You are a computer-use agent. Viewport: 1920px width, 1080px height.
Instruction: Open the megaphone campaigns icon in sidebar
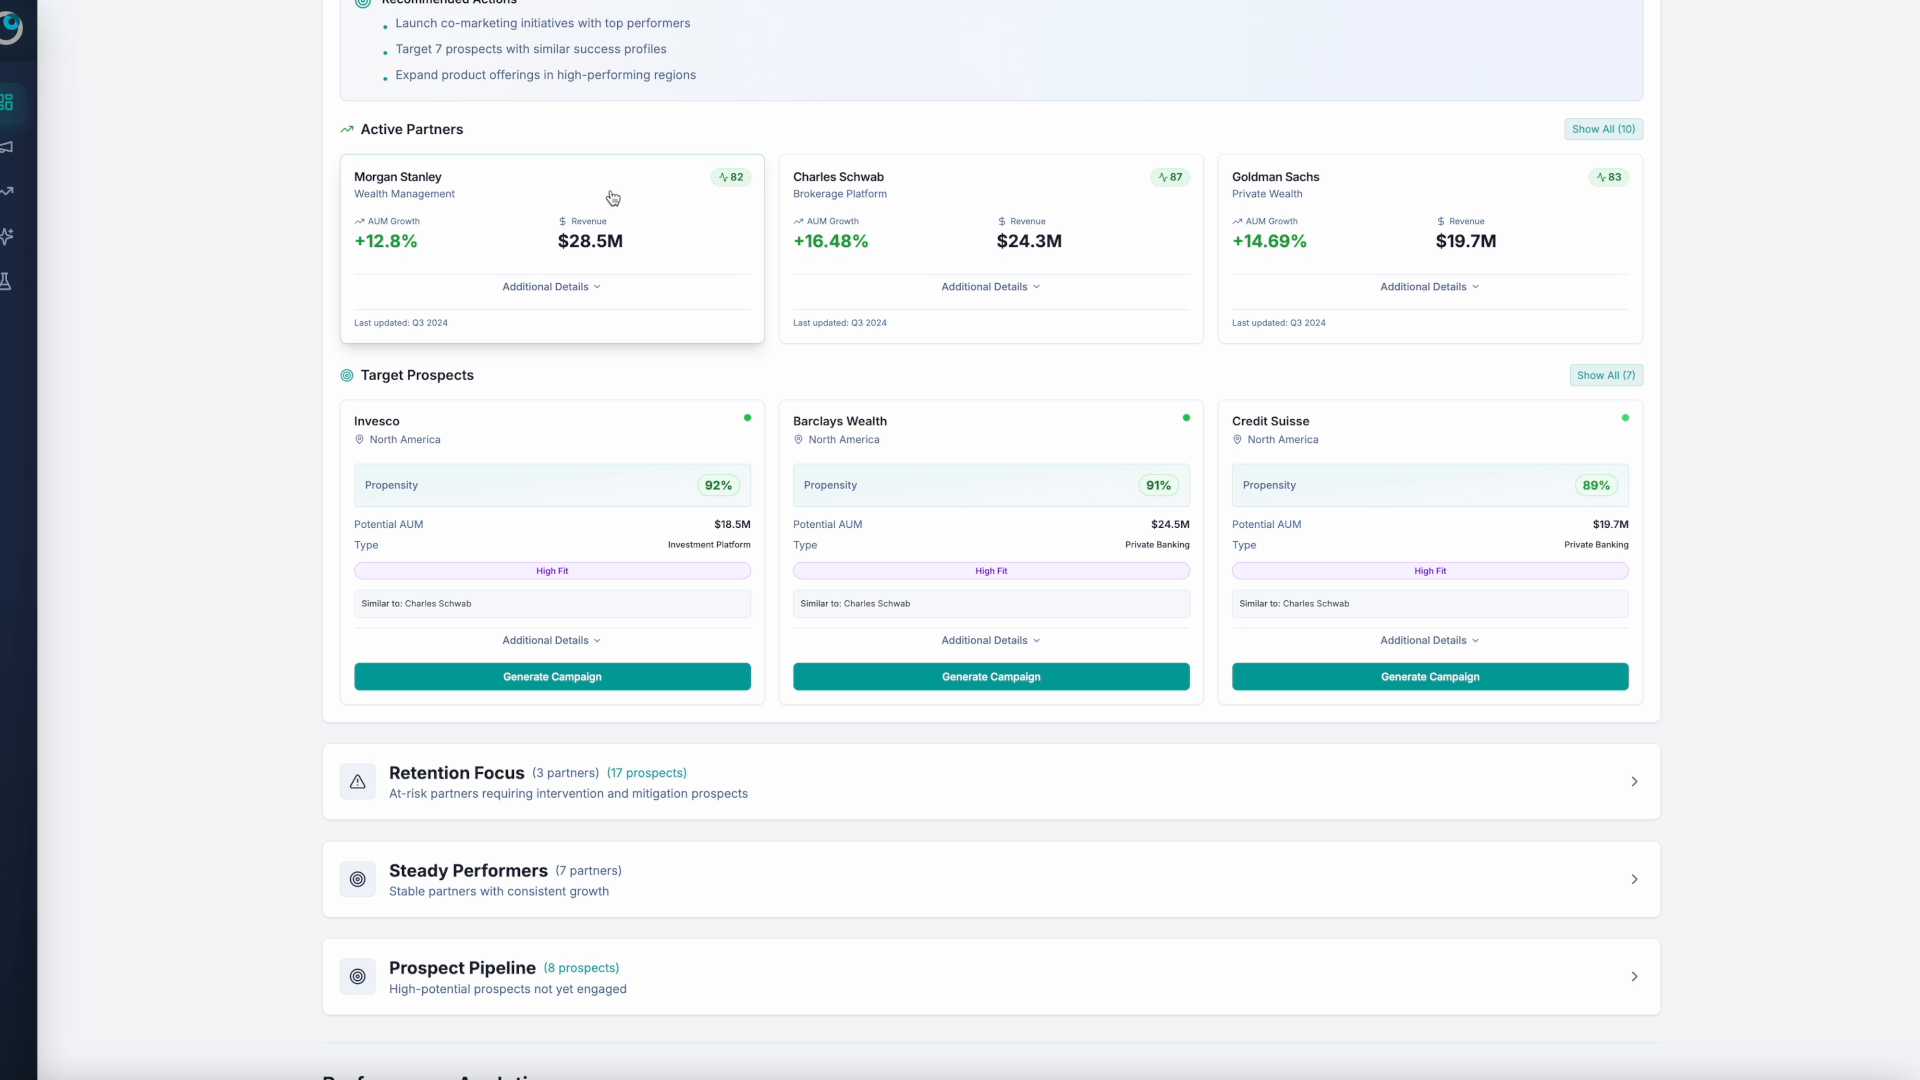pyautogui.click(x=7, y=147)
